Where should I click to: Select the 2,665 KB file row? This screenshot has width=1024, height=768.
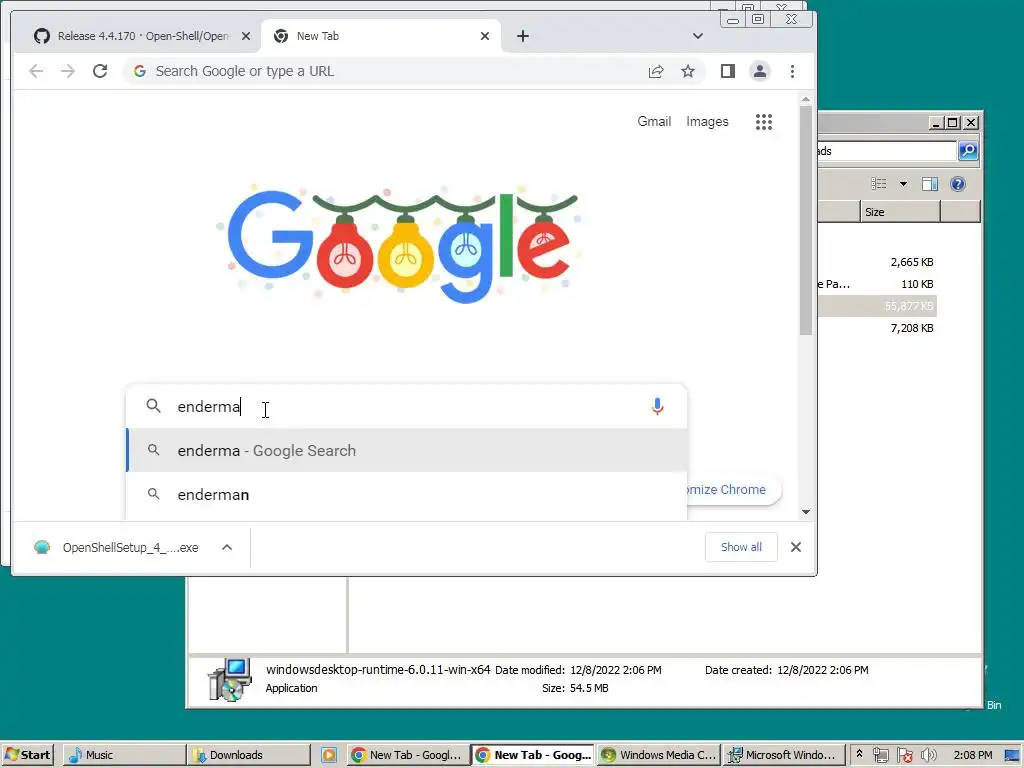click(877, 262)
